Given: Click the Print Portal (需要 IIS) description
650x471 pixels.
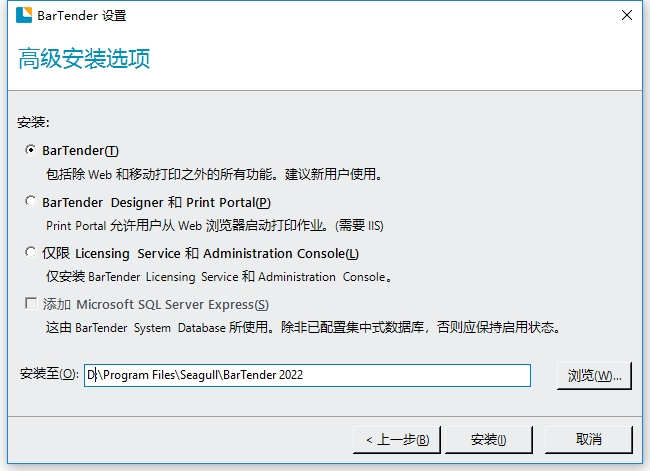Looking at the screenshot, I should click(x=215, y=225).
